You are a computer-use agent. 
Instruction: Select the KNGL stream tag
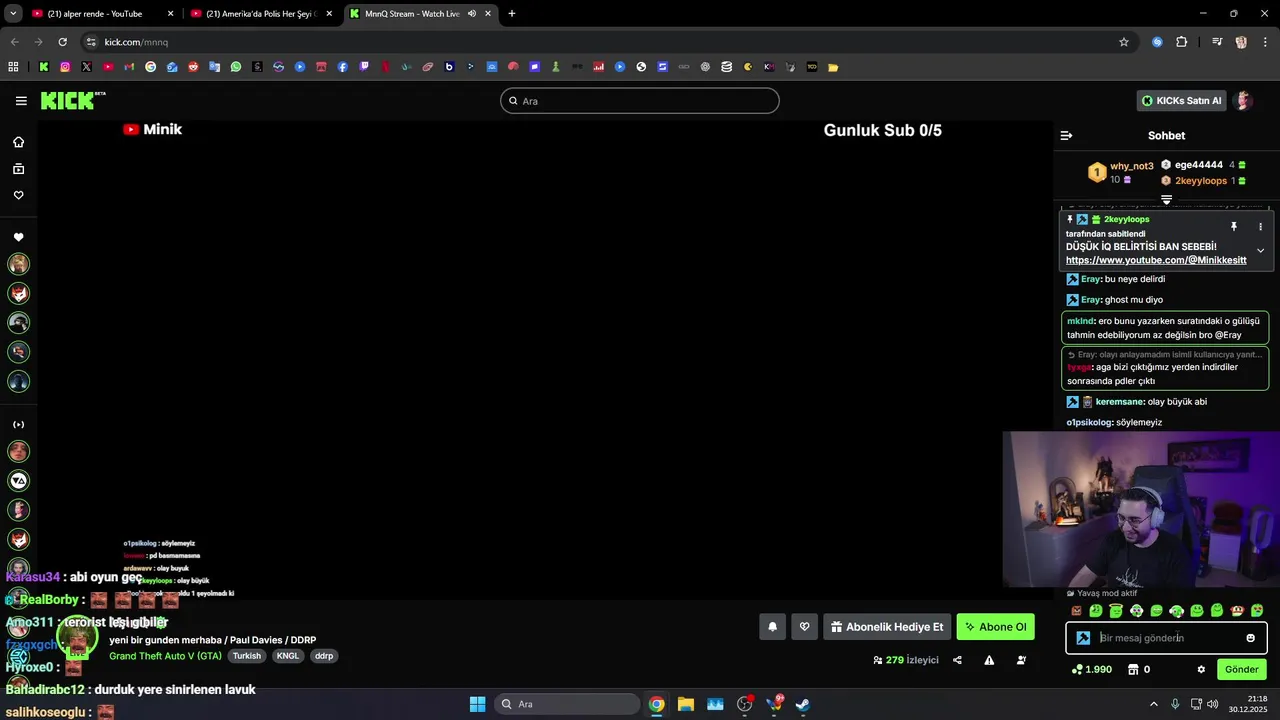coord(288,656)
